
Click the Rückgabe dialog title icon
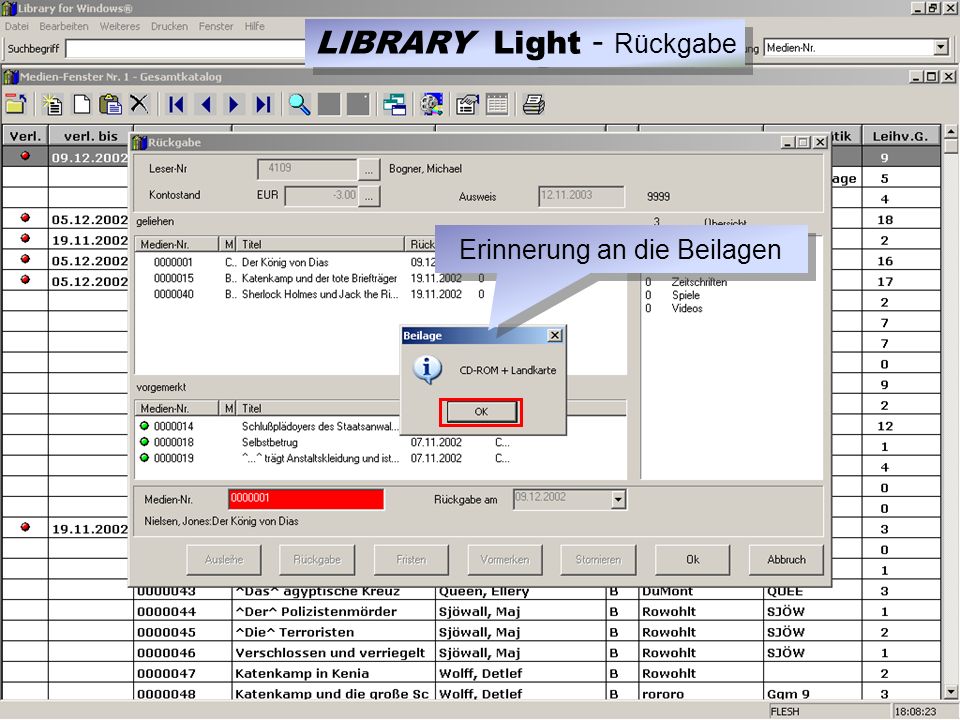click(140, 142)
